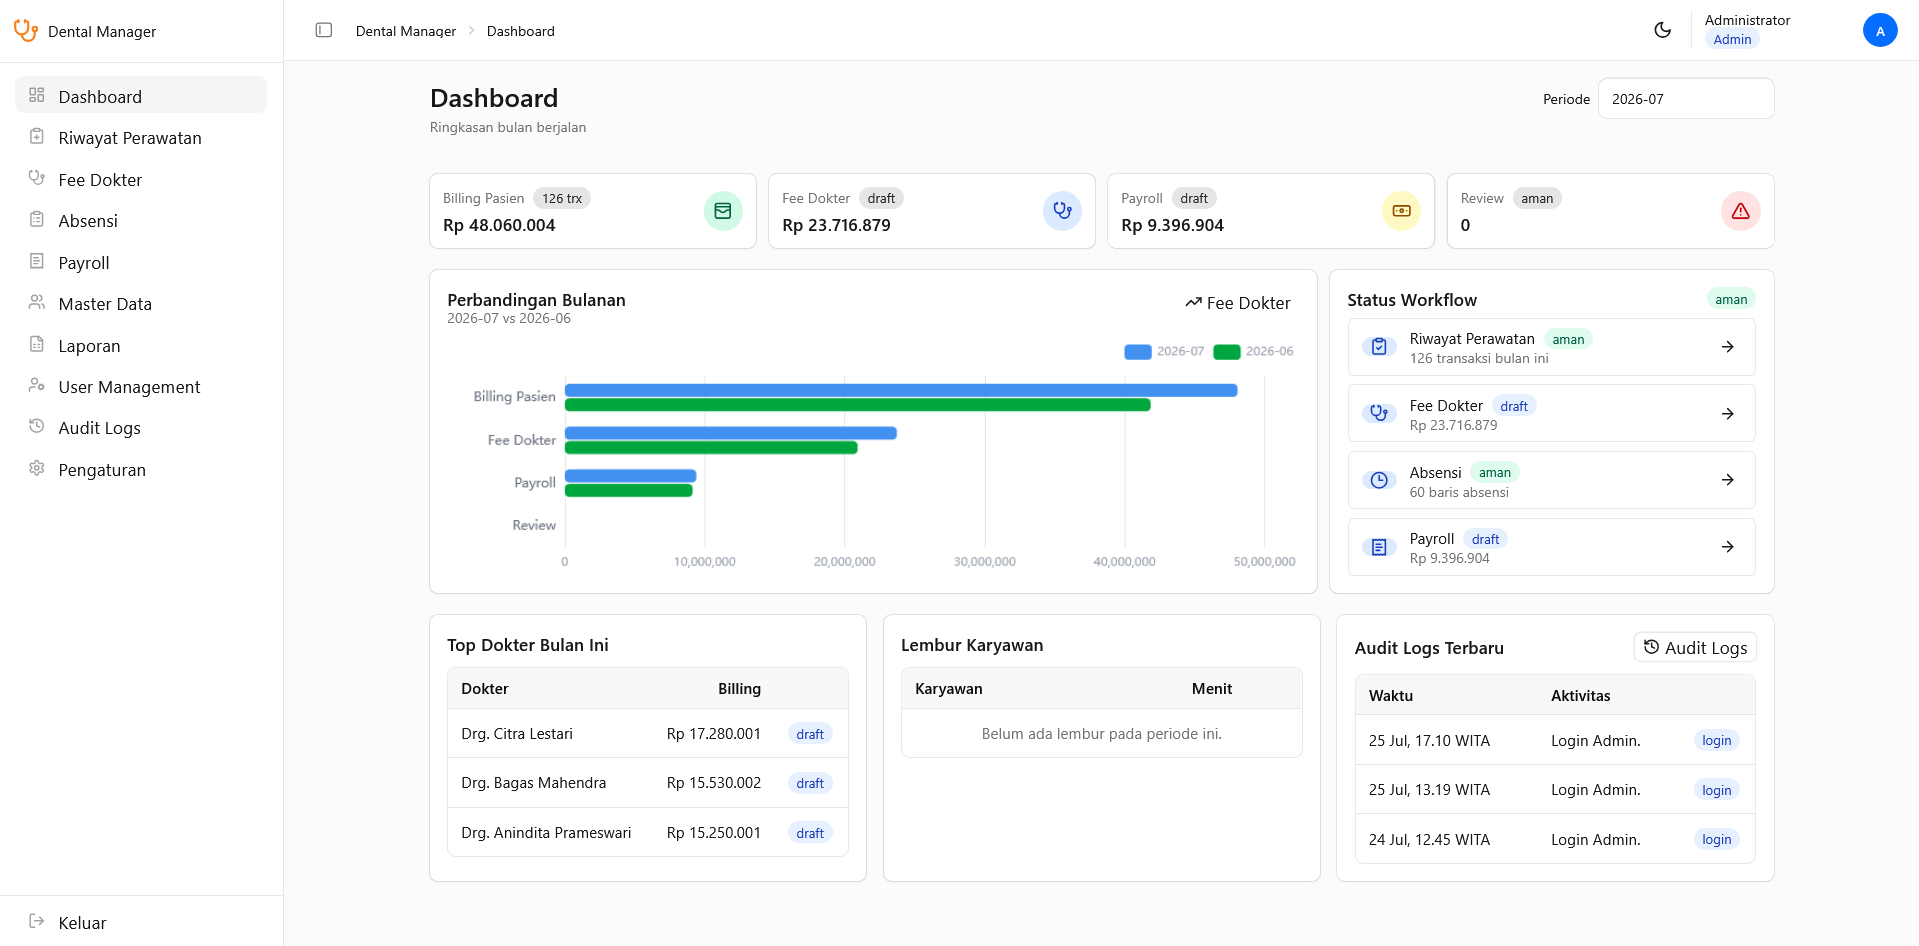1919x946 pixels.
Task: Open Absensi workflow arrow
Action: [1727, 480]
